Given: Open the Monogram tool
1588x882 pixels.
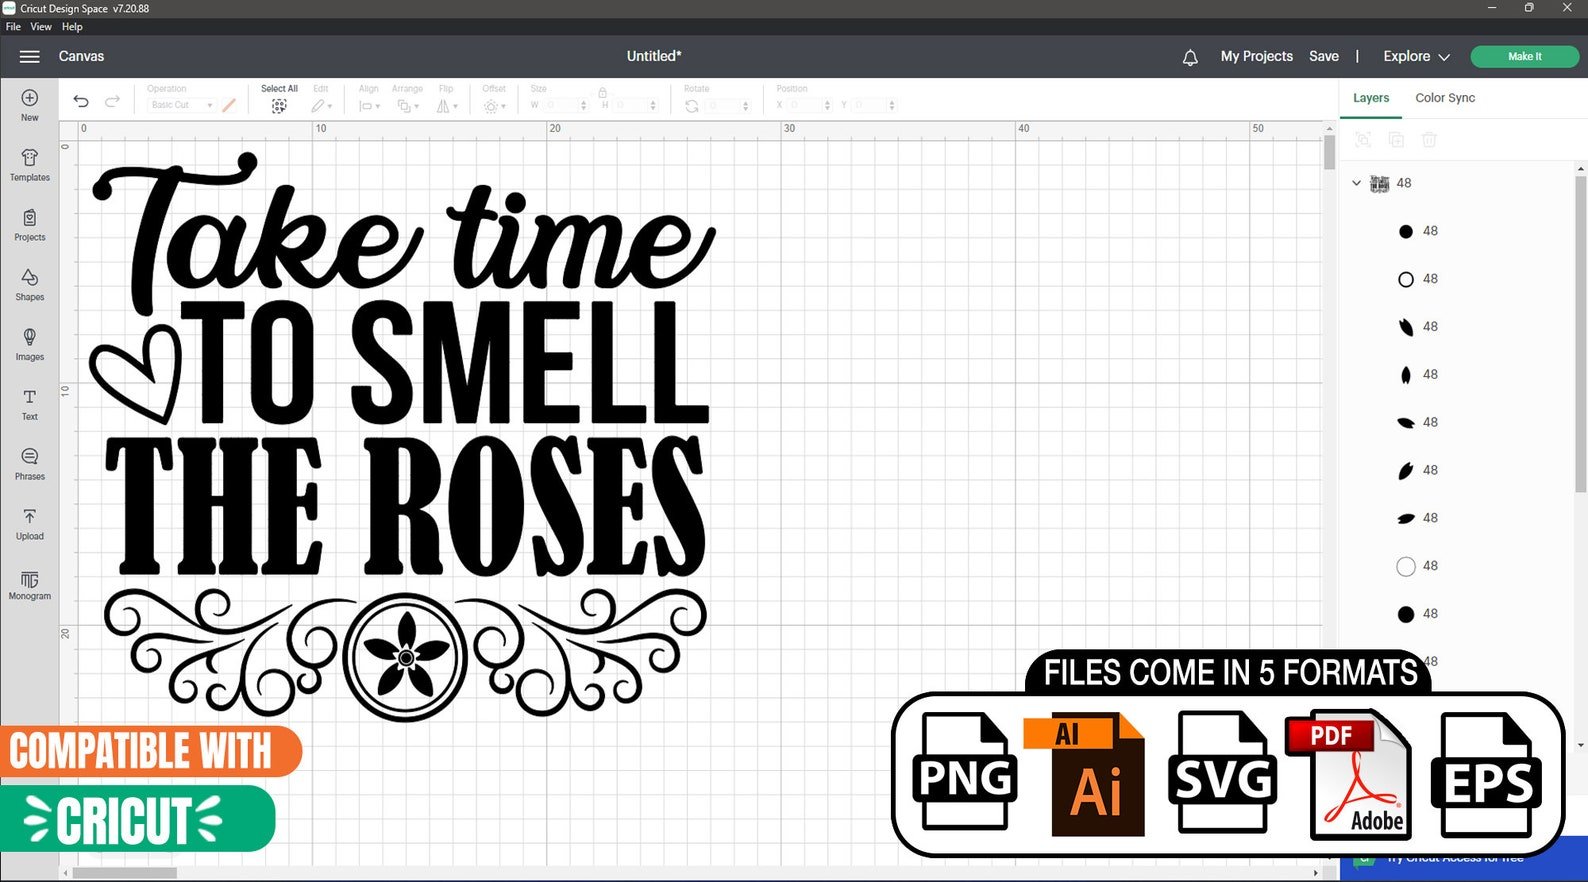Looking at the screenshot, I should click(x=30, y=585).
